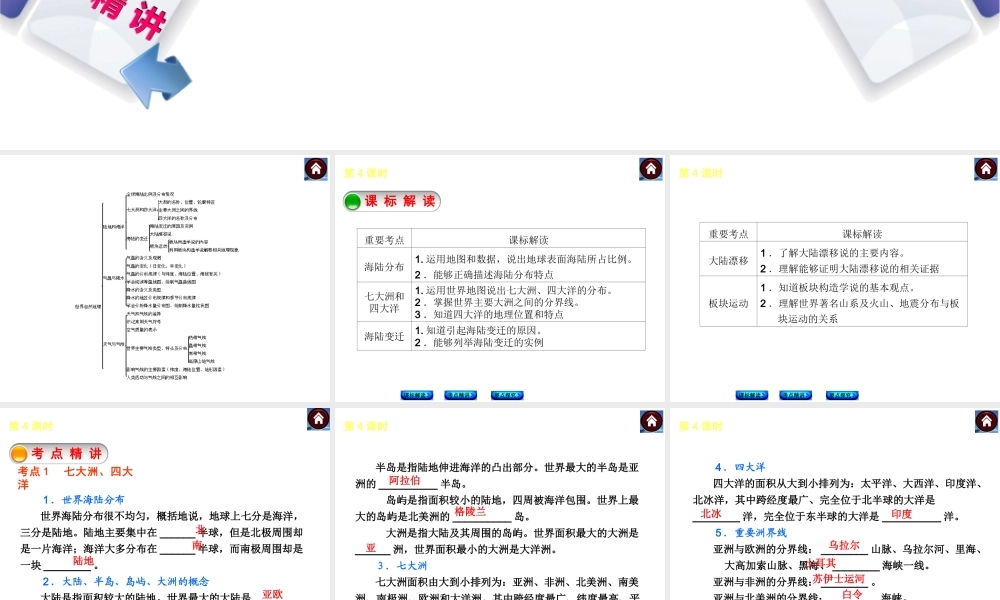This screenshot has width=1000, height=600.
Task: Click the home icon on the 课标解读 slide
Action: tap(651, 169)
